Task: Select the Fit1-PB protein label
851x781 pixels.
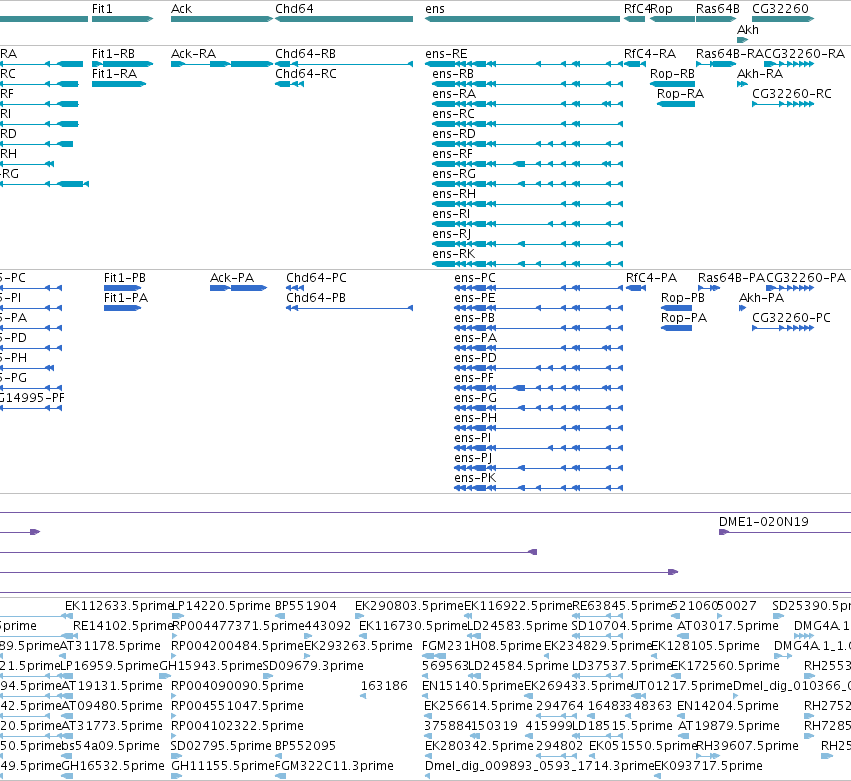Action: (x=125, y=278)
